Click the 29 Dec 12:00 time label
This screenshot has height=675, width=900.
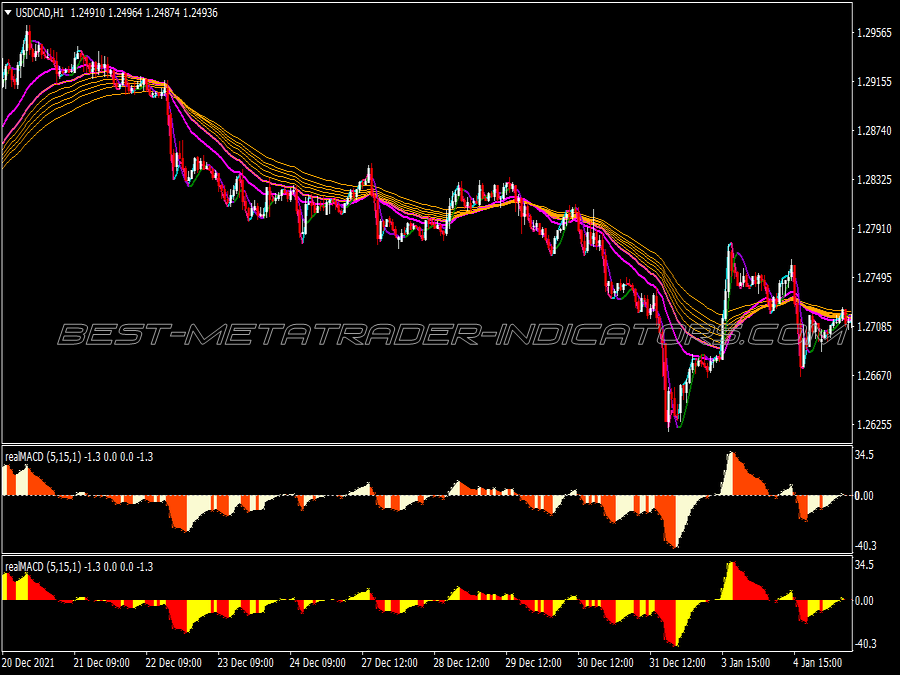(534, 663)
